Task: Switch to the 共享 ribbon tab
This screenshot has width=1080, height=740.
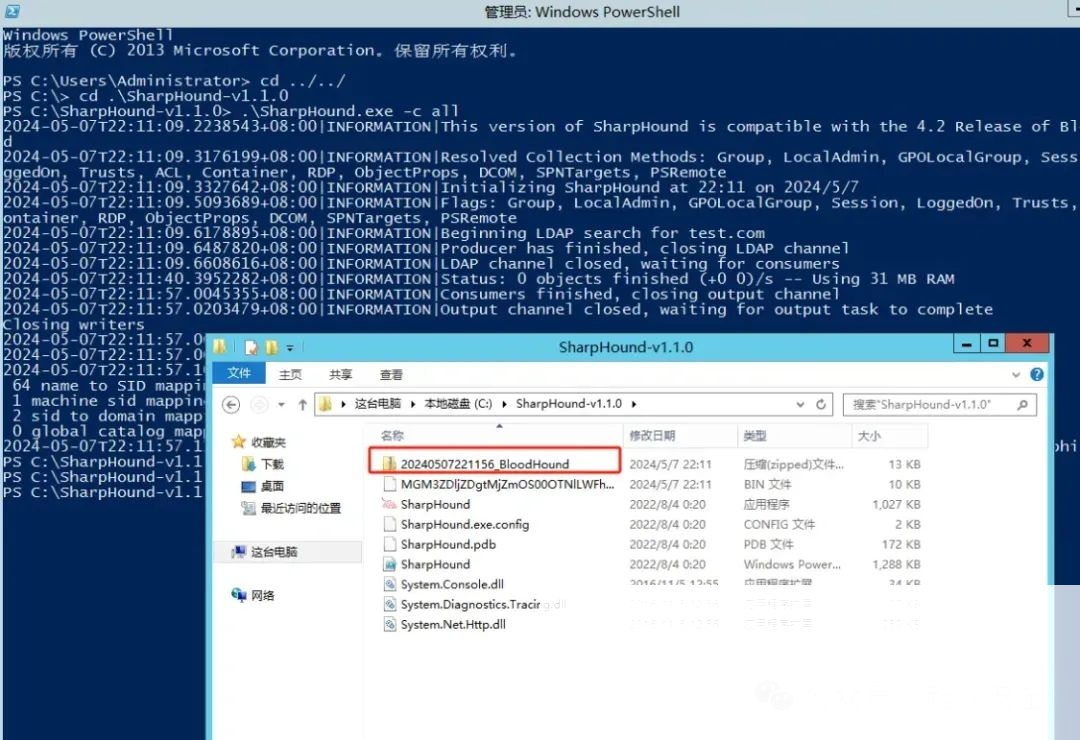Action: [340, 374]
